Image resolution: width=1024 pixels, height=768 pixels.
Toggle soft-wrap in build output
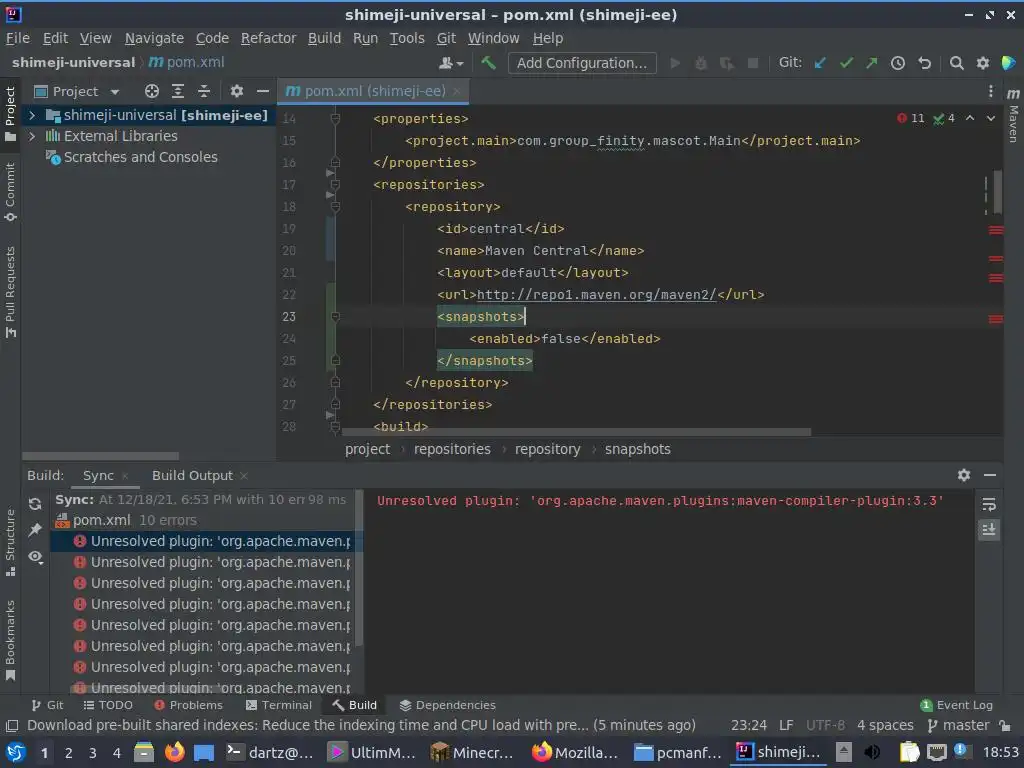click(989, 504)
